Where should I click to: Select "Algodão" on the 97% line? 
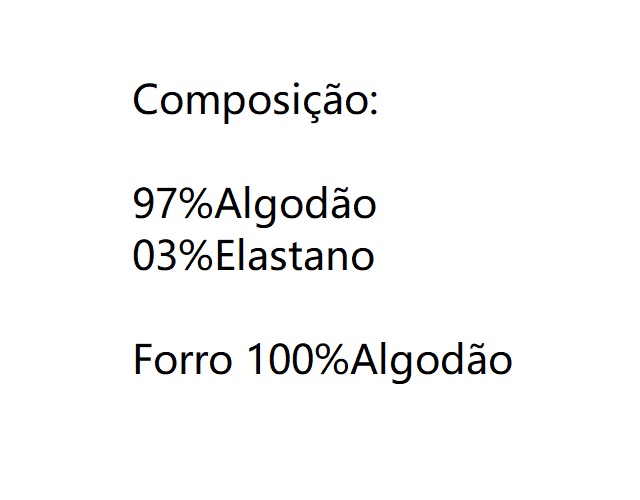click(295, 205)
